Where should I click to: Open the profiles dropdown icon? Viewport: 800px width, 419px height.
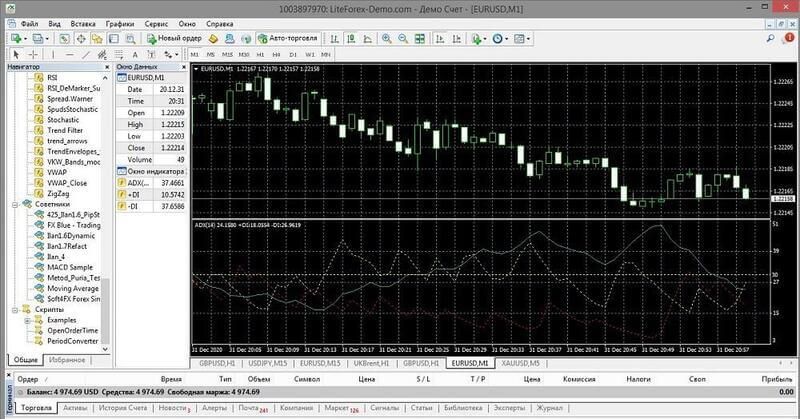[39, 38]
